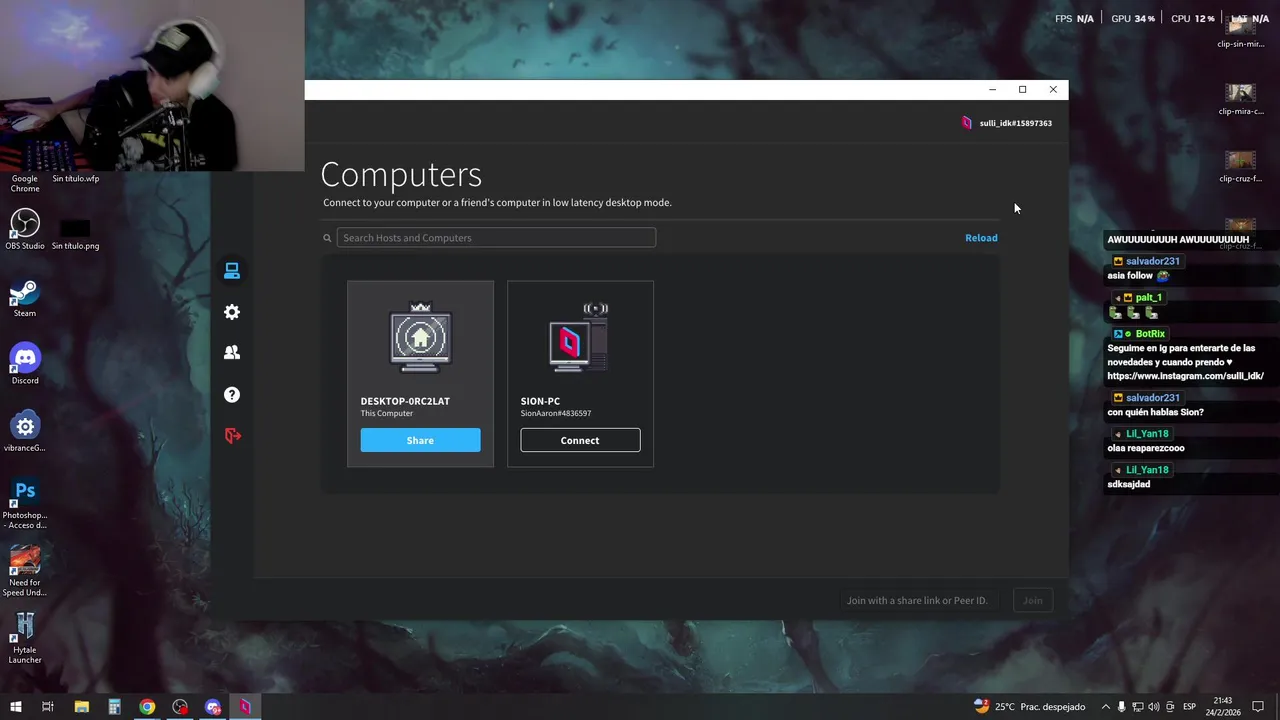Switch to Discord on the taskbar

click(213, 707)
